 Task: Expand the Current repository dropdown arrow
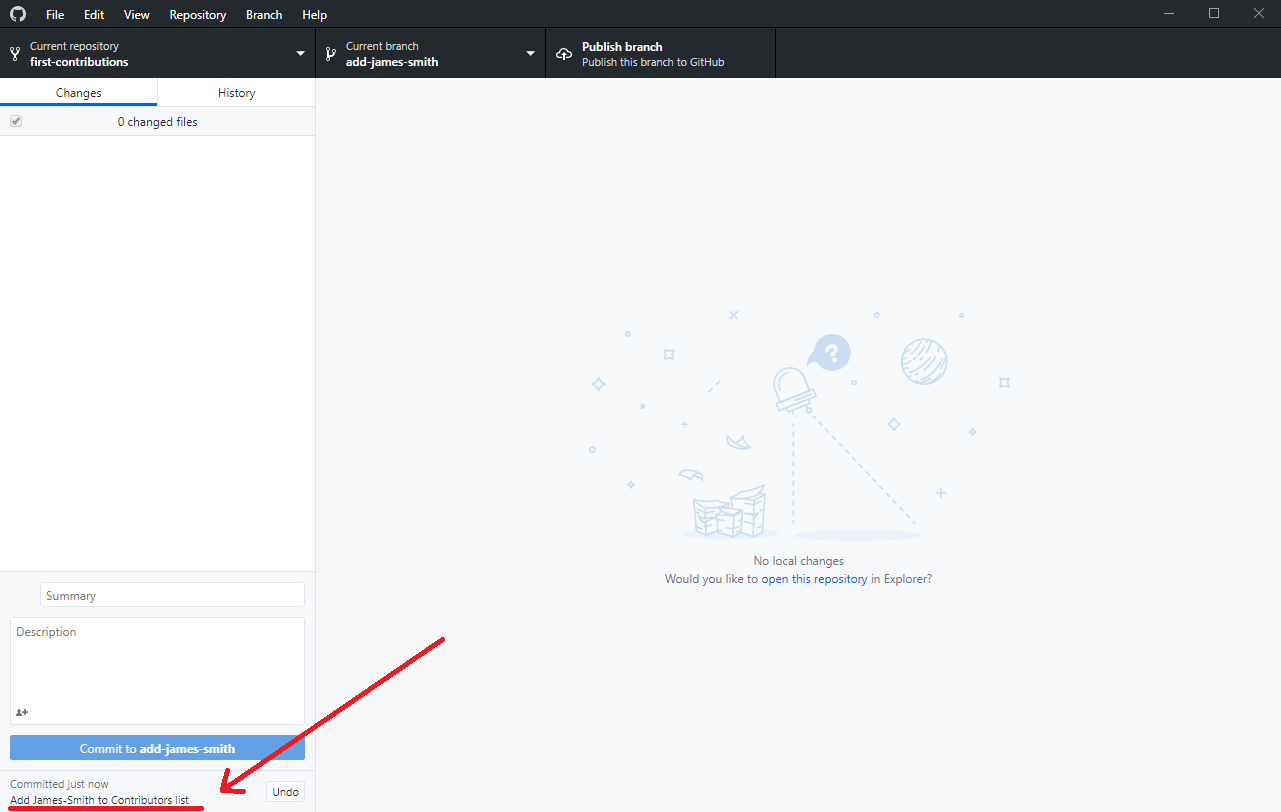pos(301,54)
